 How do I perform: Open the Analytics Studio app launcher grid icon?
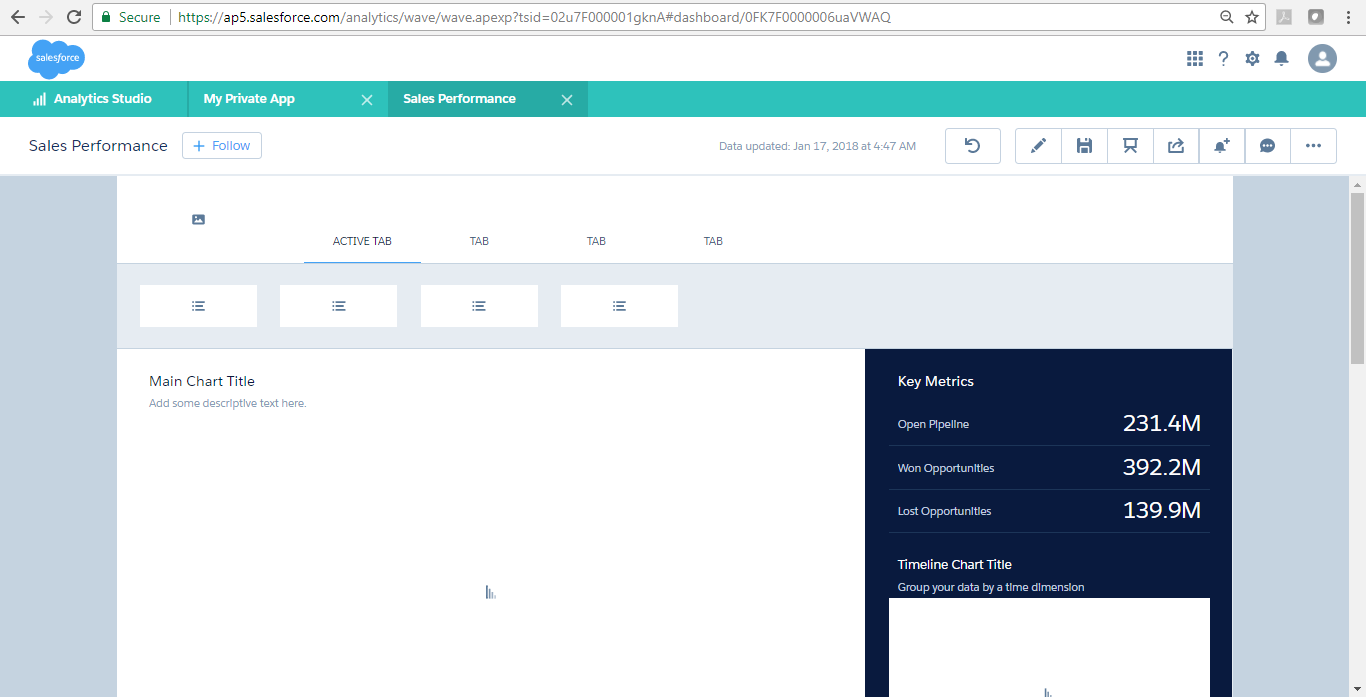(x=1194, y=58)
